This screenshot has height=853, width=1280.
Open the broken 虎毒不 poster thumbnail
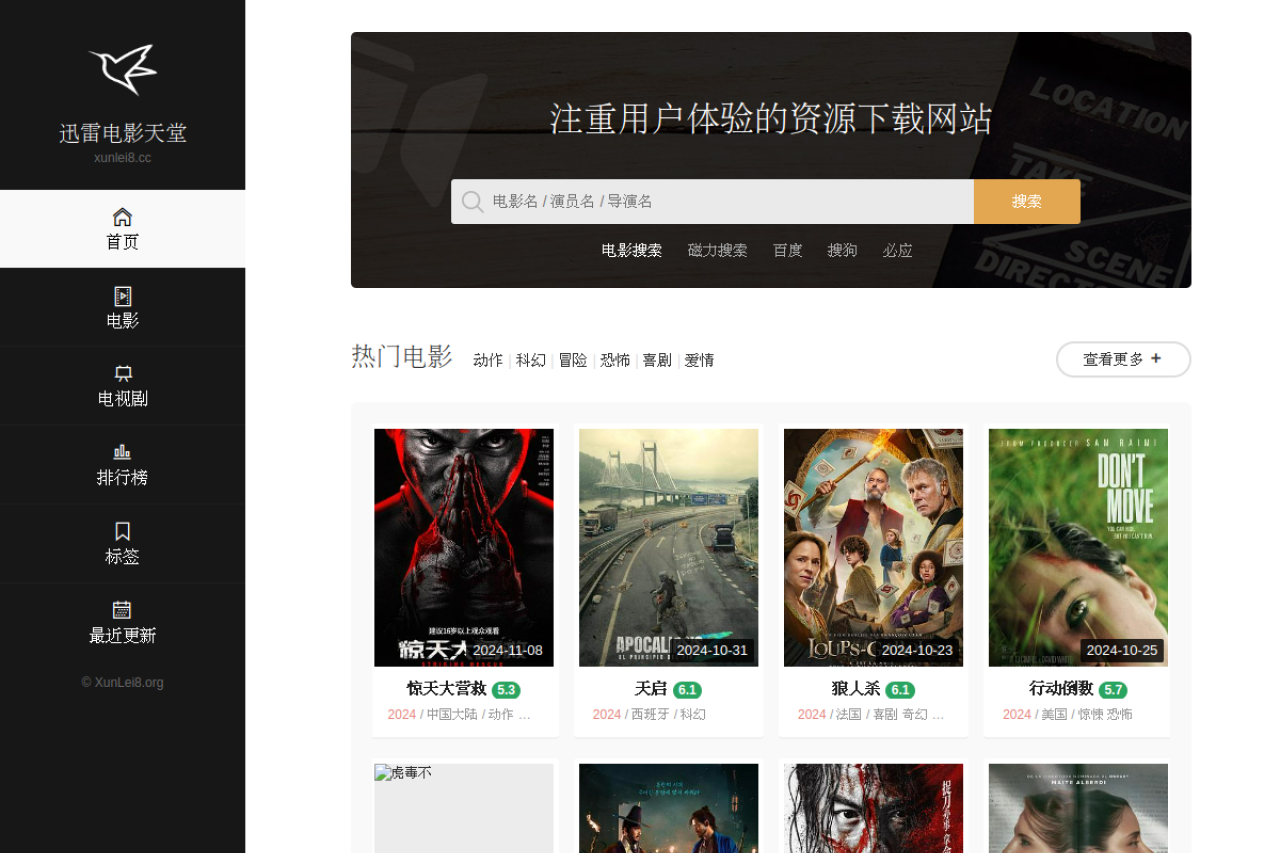tap(464, 808)
